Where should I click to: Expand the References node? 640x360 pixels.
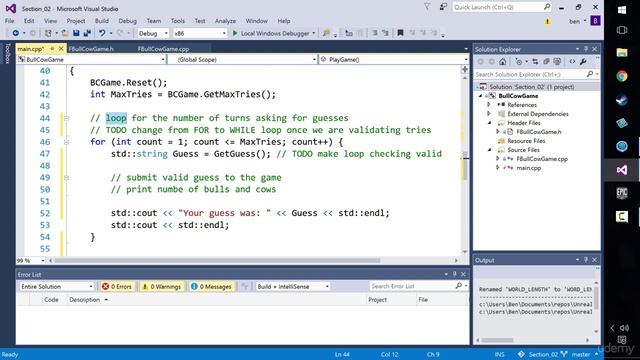pyautogui.click(x=489, y=104)
